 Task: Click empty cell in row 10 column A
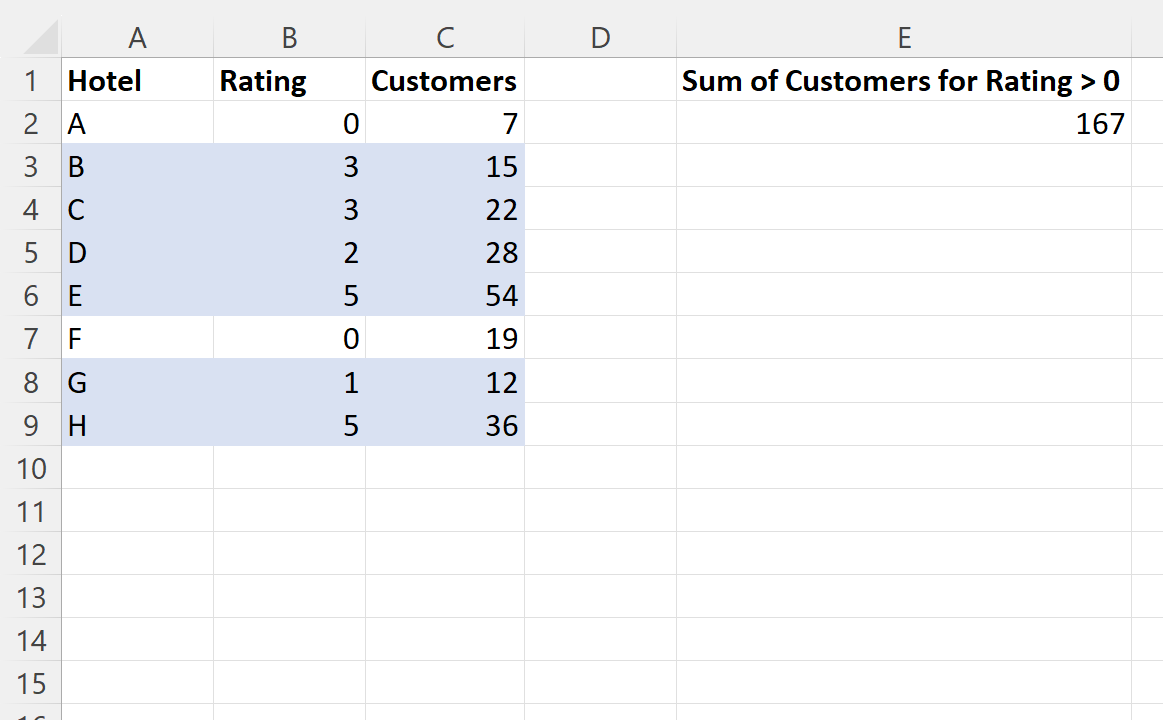pos(137,468)
